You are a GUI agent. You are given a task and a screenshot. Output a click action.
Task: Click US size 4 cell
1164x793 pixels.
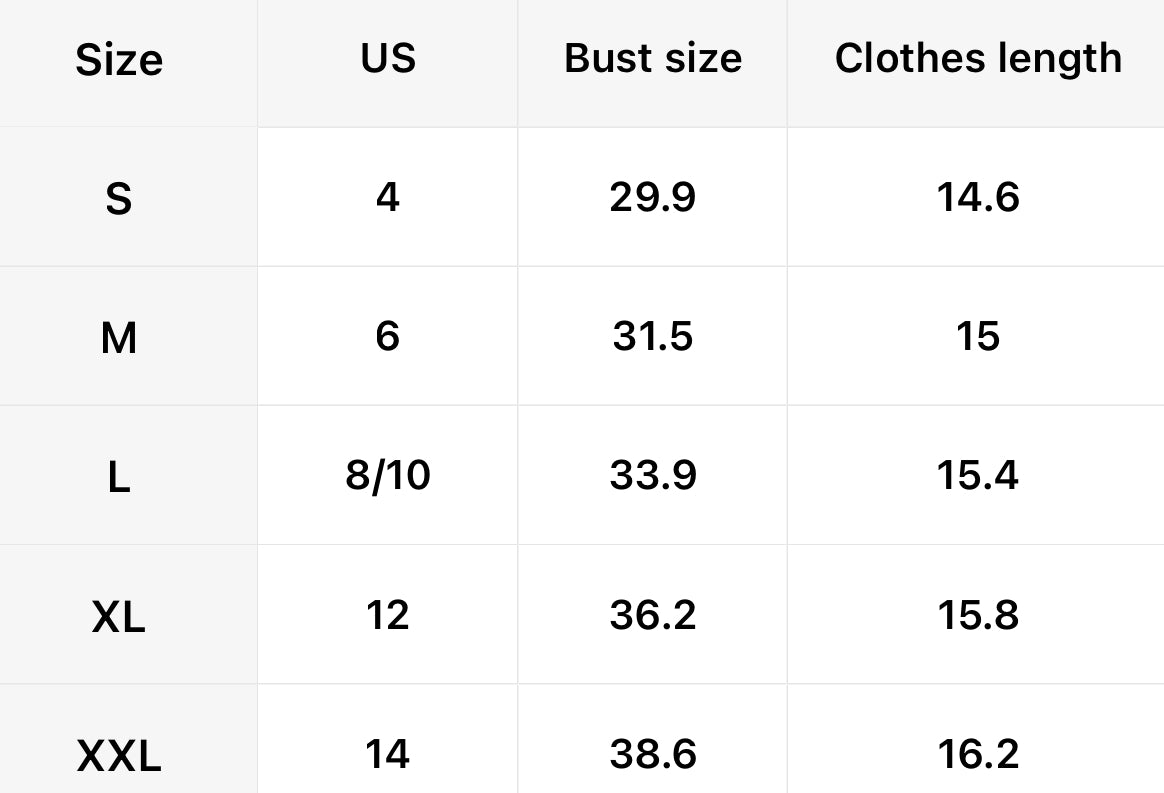[x=388, y=197]
